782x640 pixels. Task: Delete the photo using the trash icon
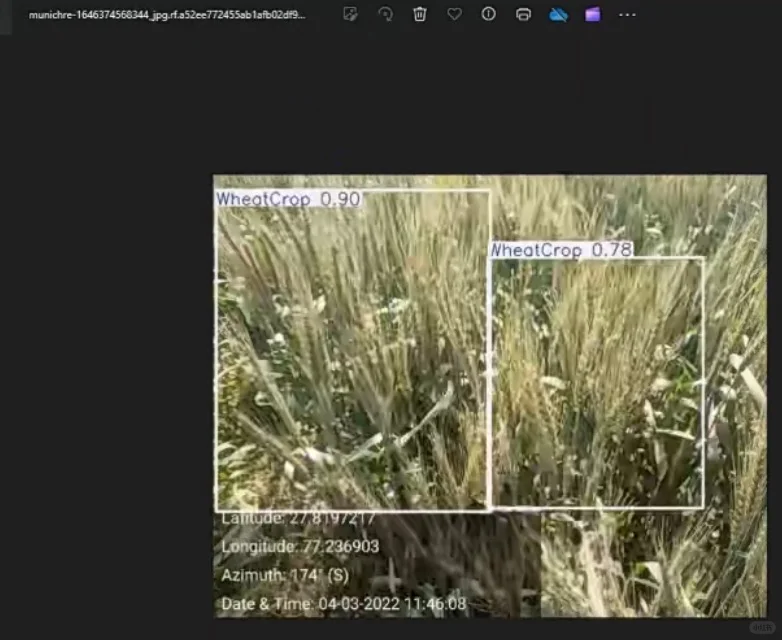(x=420, y=14)
